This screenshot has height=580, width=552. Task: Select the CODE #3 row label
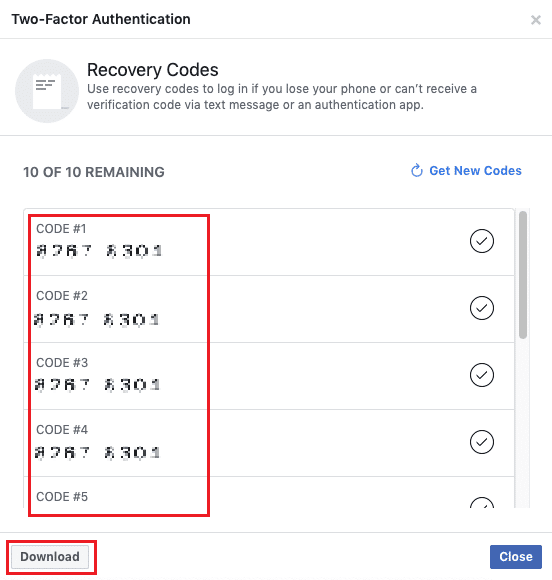point(62,362)
